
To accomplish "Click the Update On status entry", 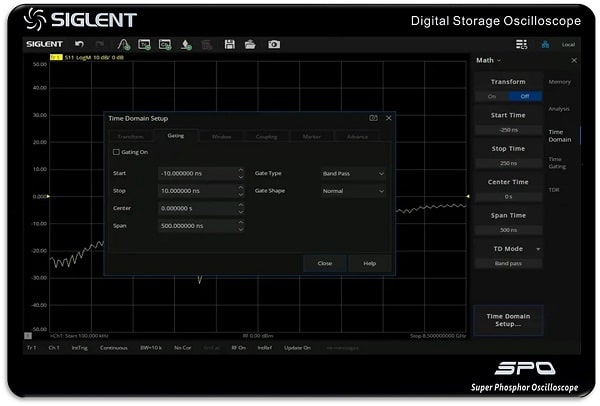I will (297, 348).
